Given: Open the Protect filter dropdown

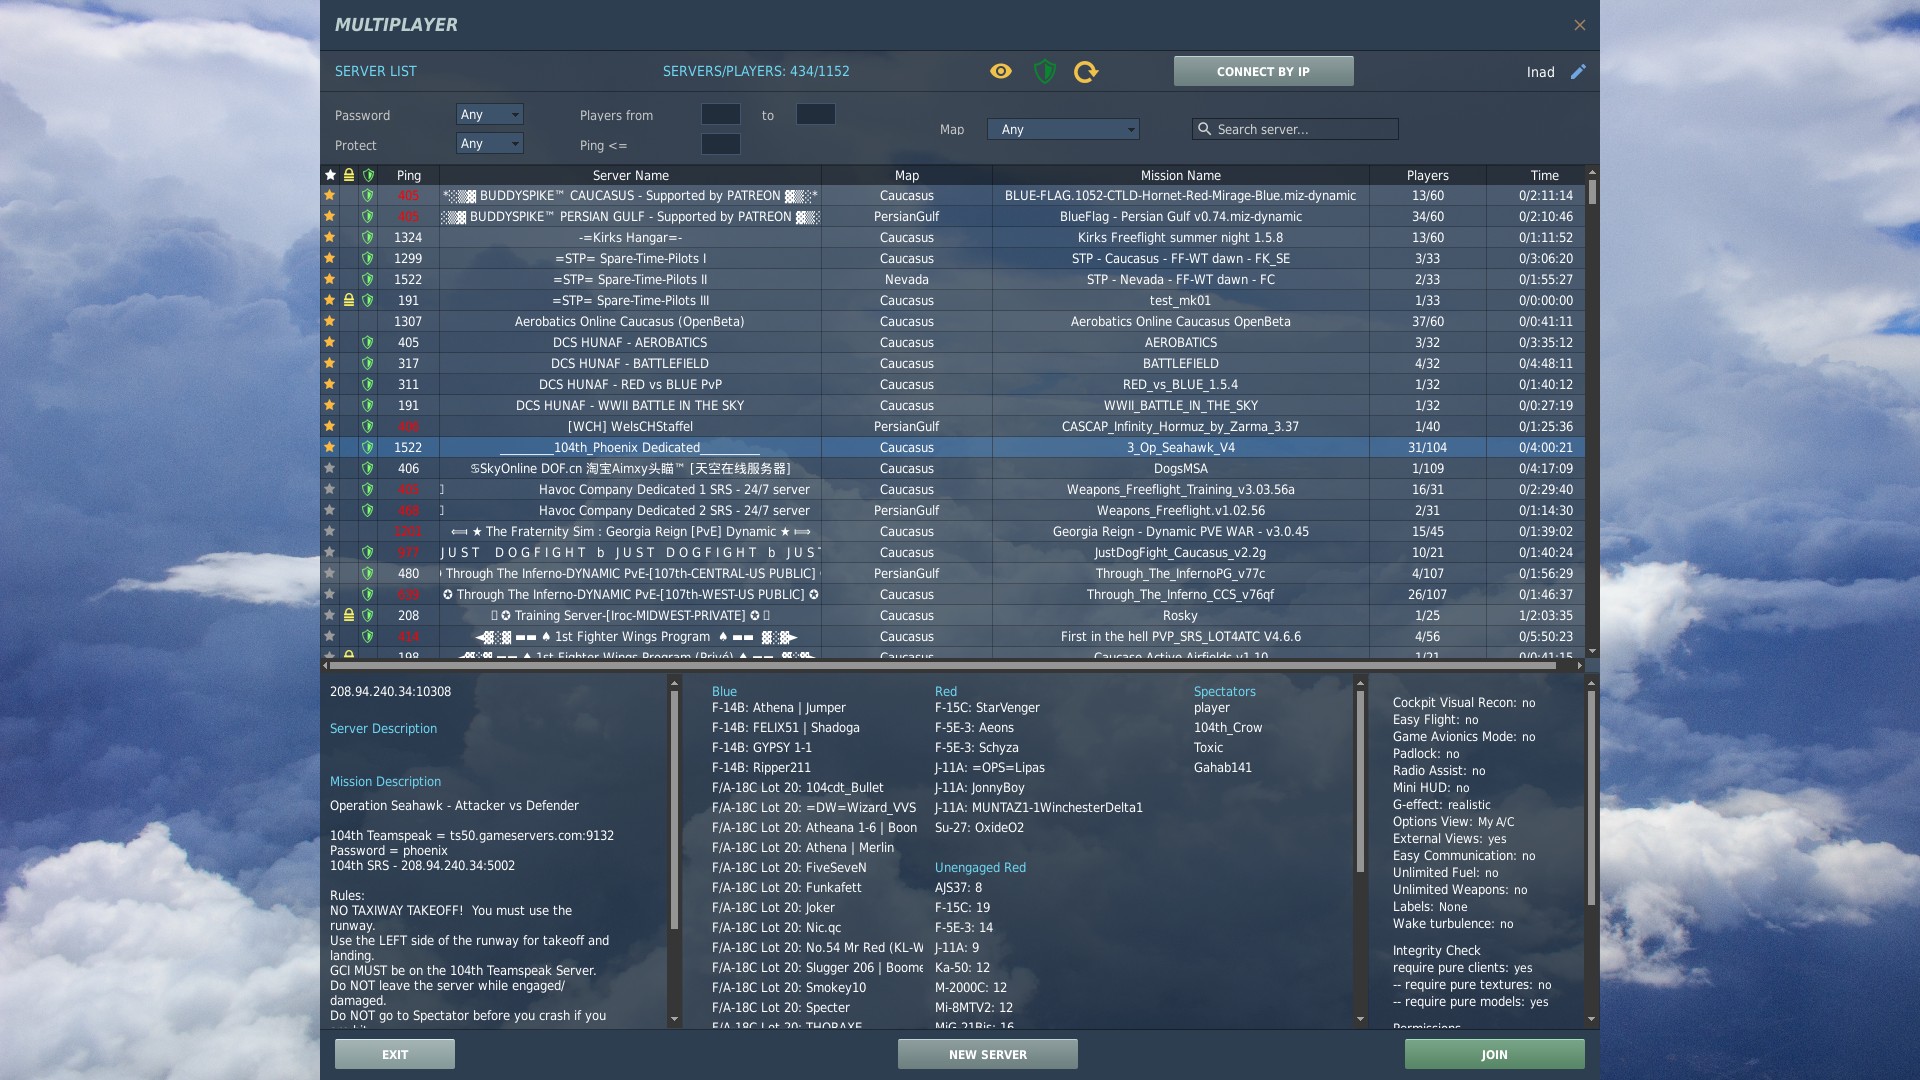Looking at the screenshot, I should (x=490, y=143).
